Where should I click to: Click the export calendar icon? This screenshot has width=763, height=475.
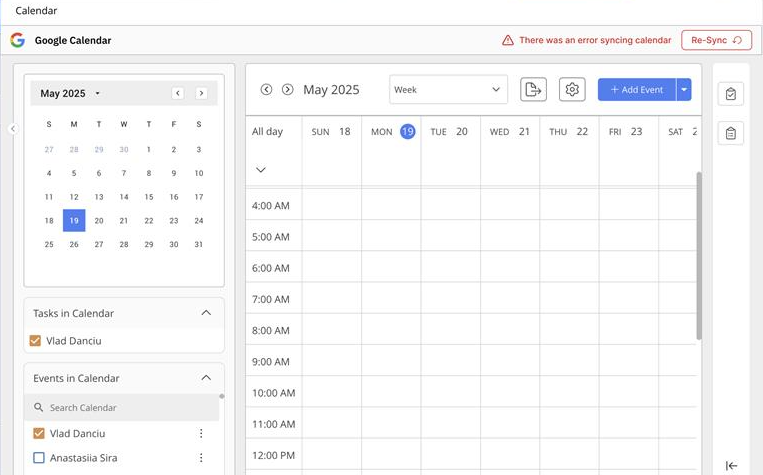[x=533, y=90]
